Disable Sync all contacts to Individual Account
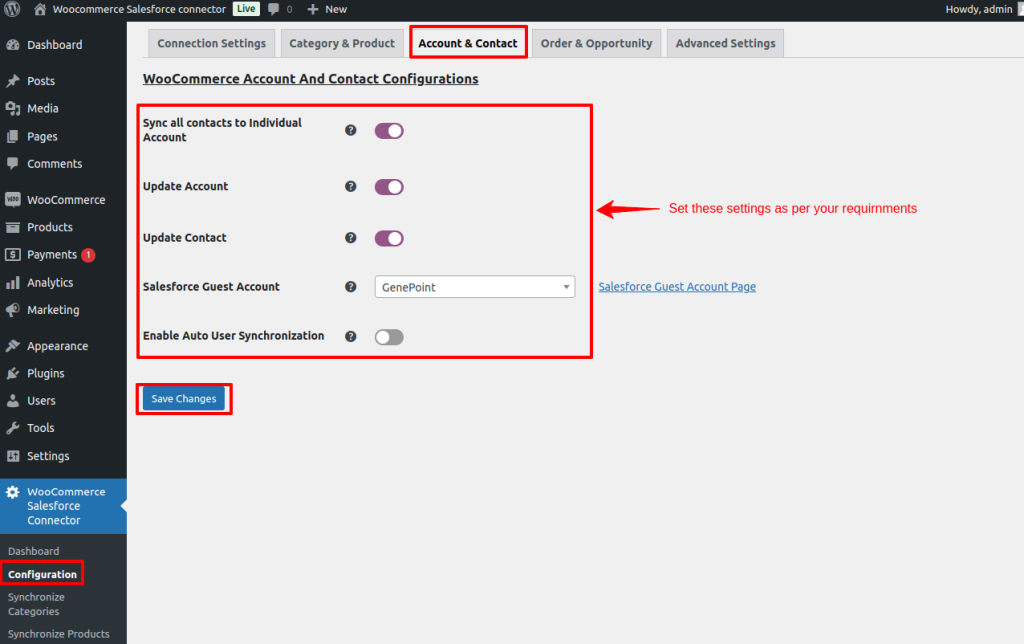Image resolution: width=1024 pixels, height=644 pixels. [389, 131]
